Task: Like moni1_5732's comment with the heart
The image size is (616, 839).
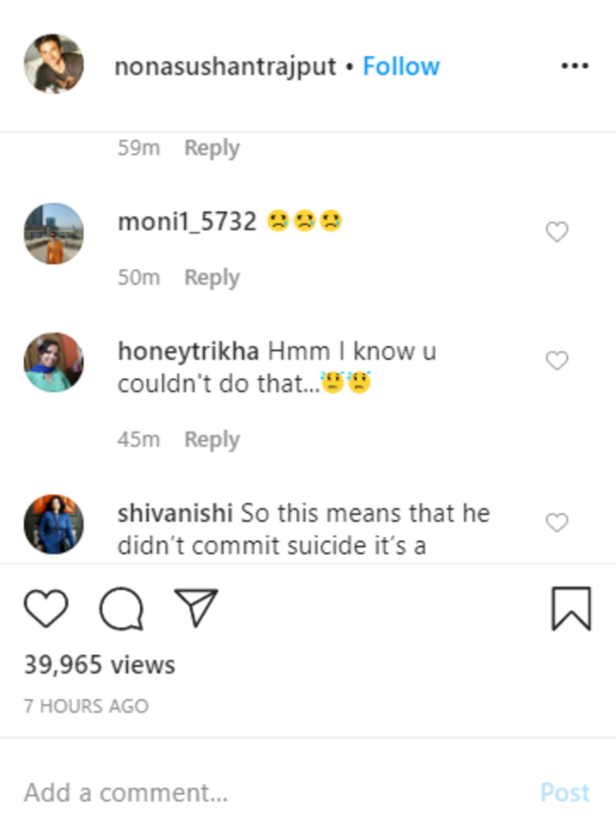Action: coord(556,231)
